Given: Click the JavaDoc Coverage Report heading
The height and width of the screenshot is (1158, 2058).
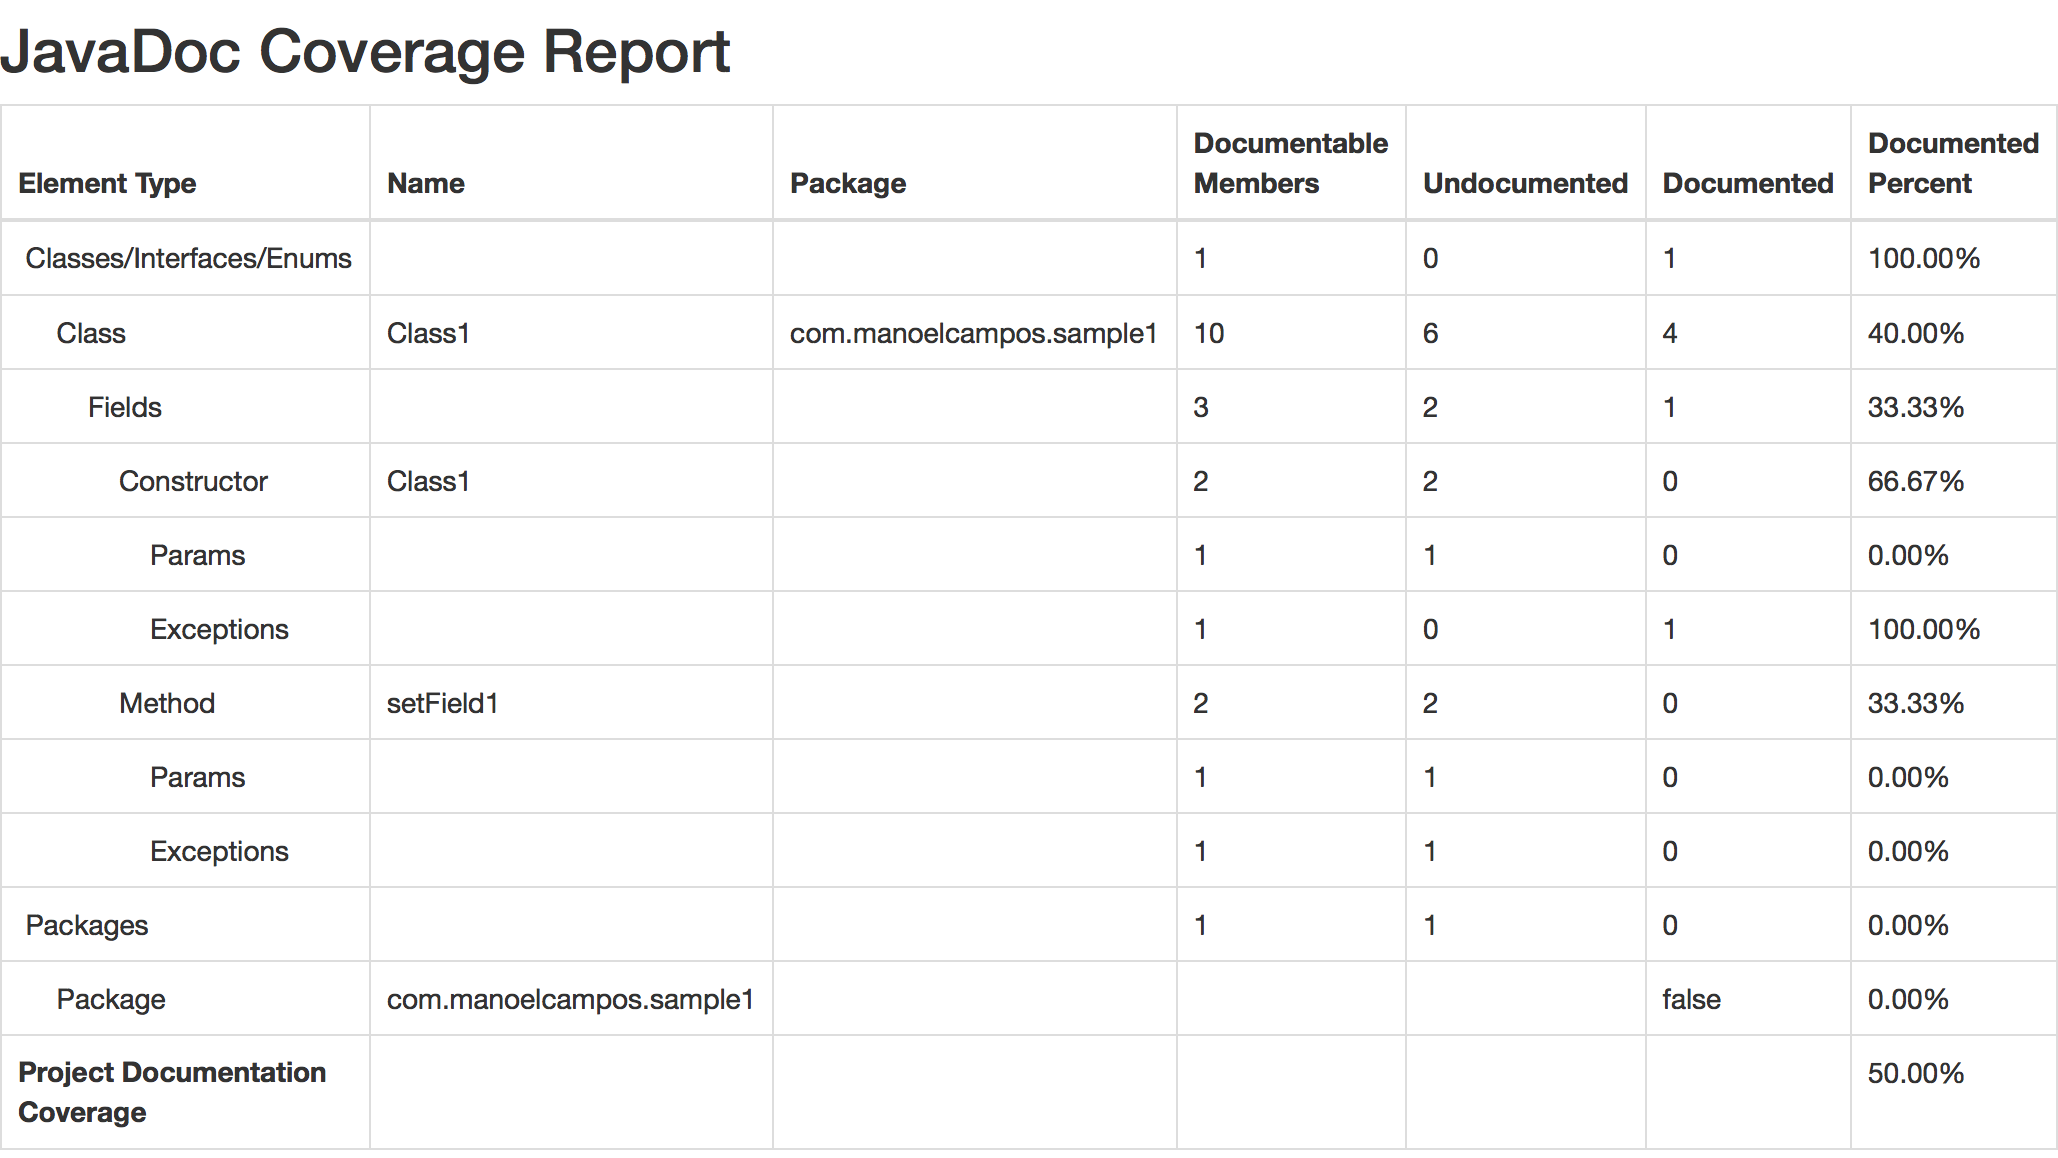Looking at the screenshot, I should click(365, 52).
